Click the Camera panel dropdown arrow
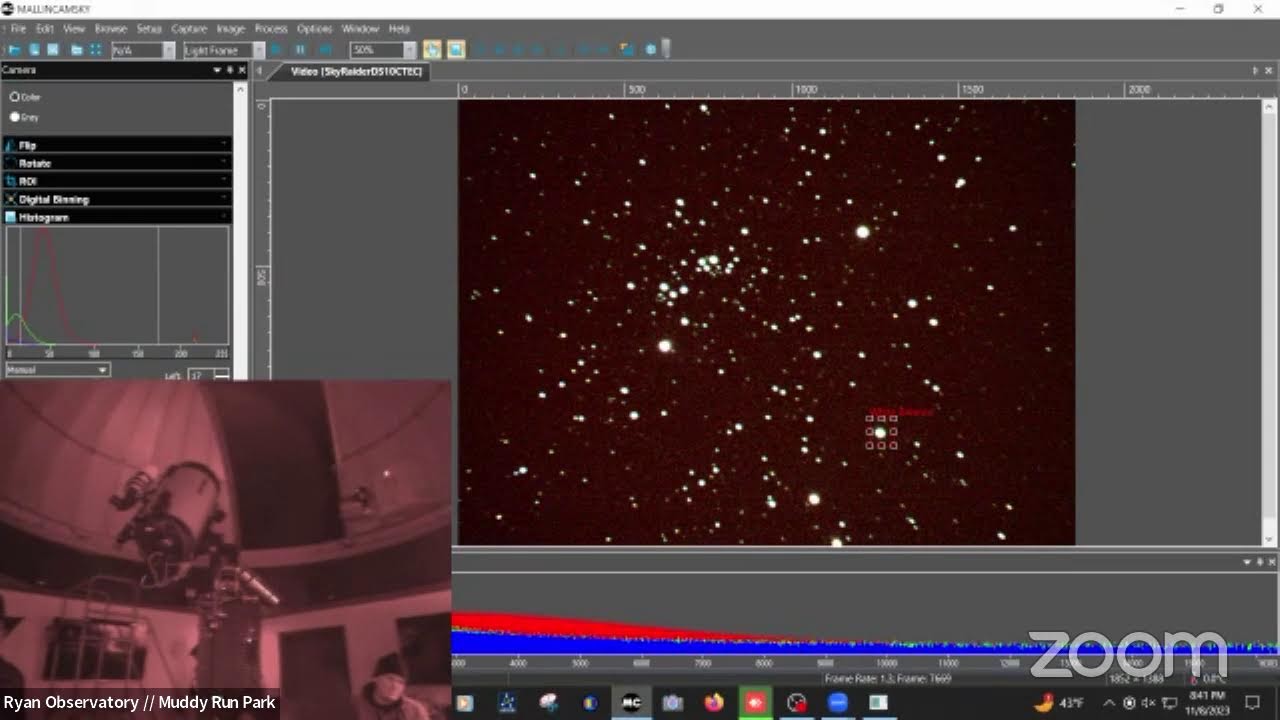The image size is (1280, 720). pyautogui.click(x=217, y=70)
